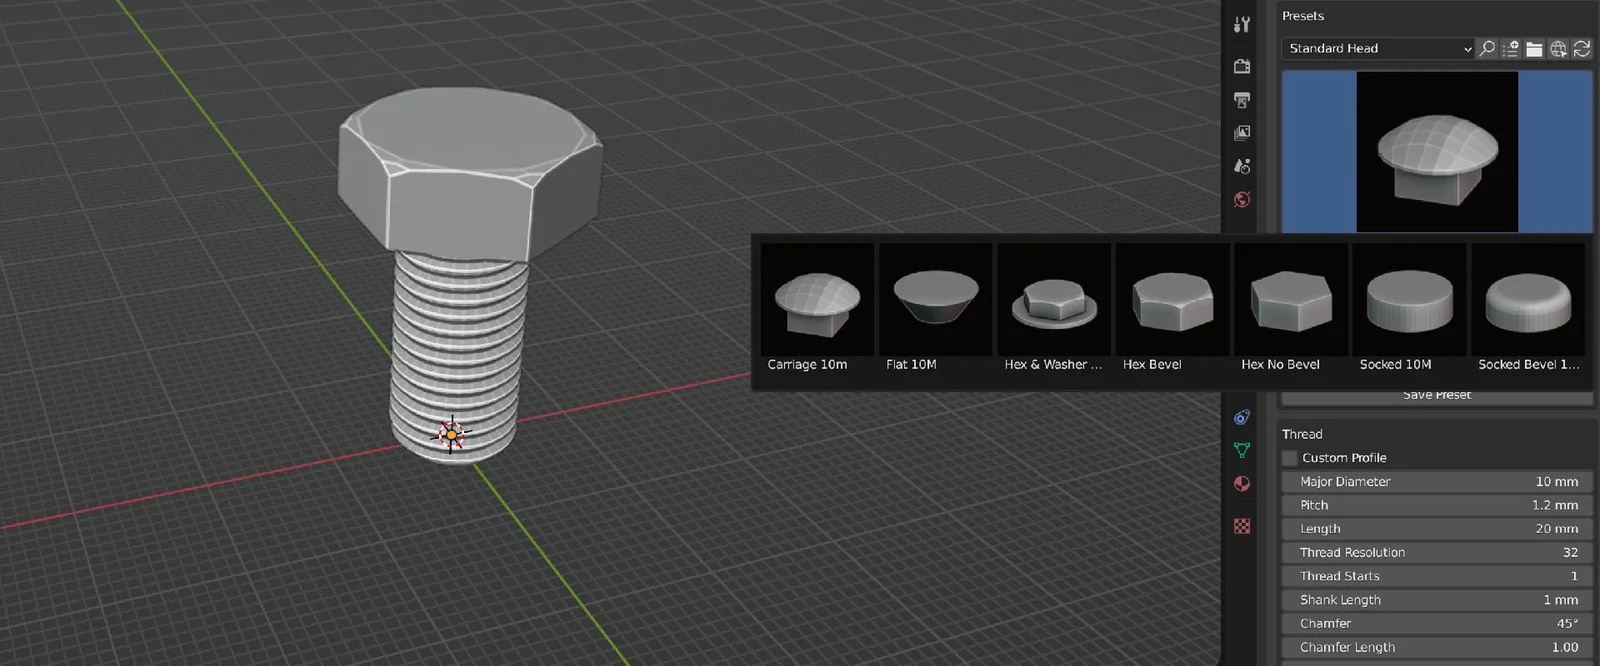1600x666 pixels.
Task: Refresh the presets list
Action: (1582, 48)
